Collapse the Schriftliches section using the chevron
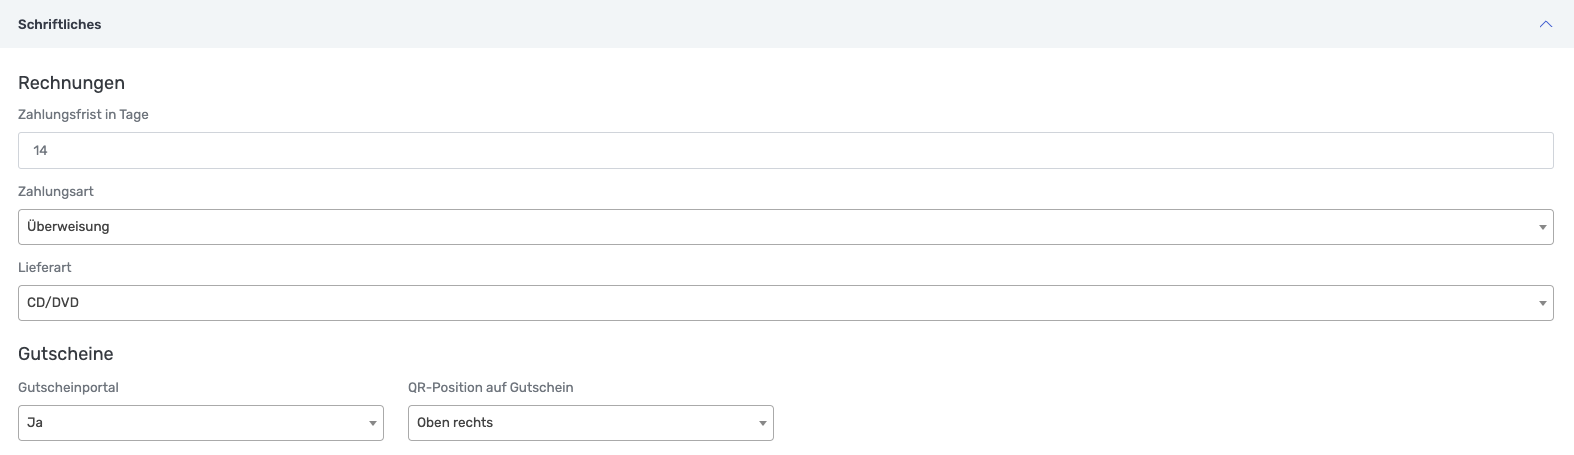 coord(1545,24)
